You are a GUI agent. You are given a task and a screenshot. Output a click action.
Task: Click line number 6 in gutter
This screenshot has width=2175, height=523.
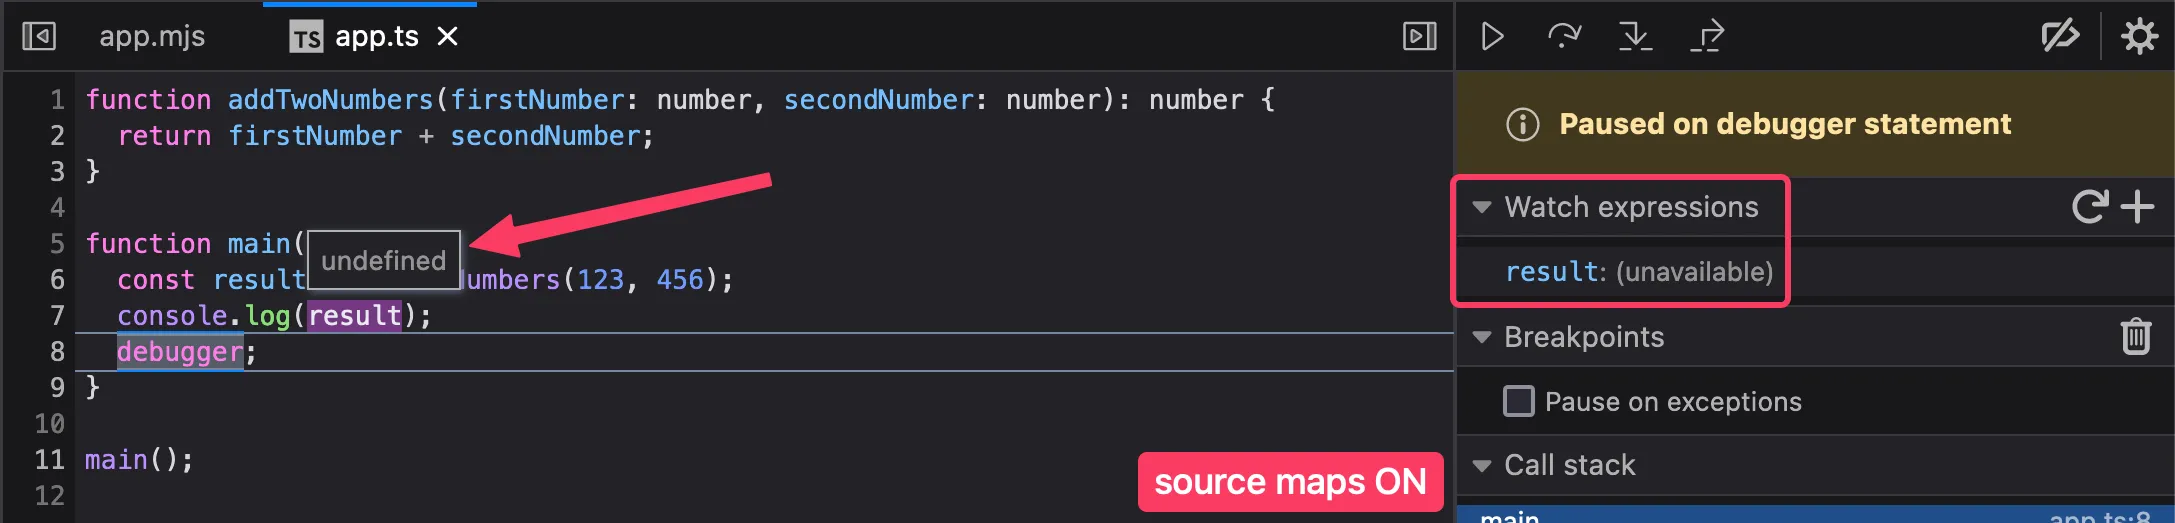[x=57, y=280]
